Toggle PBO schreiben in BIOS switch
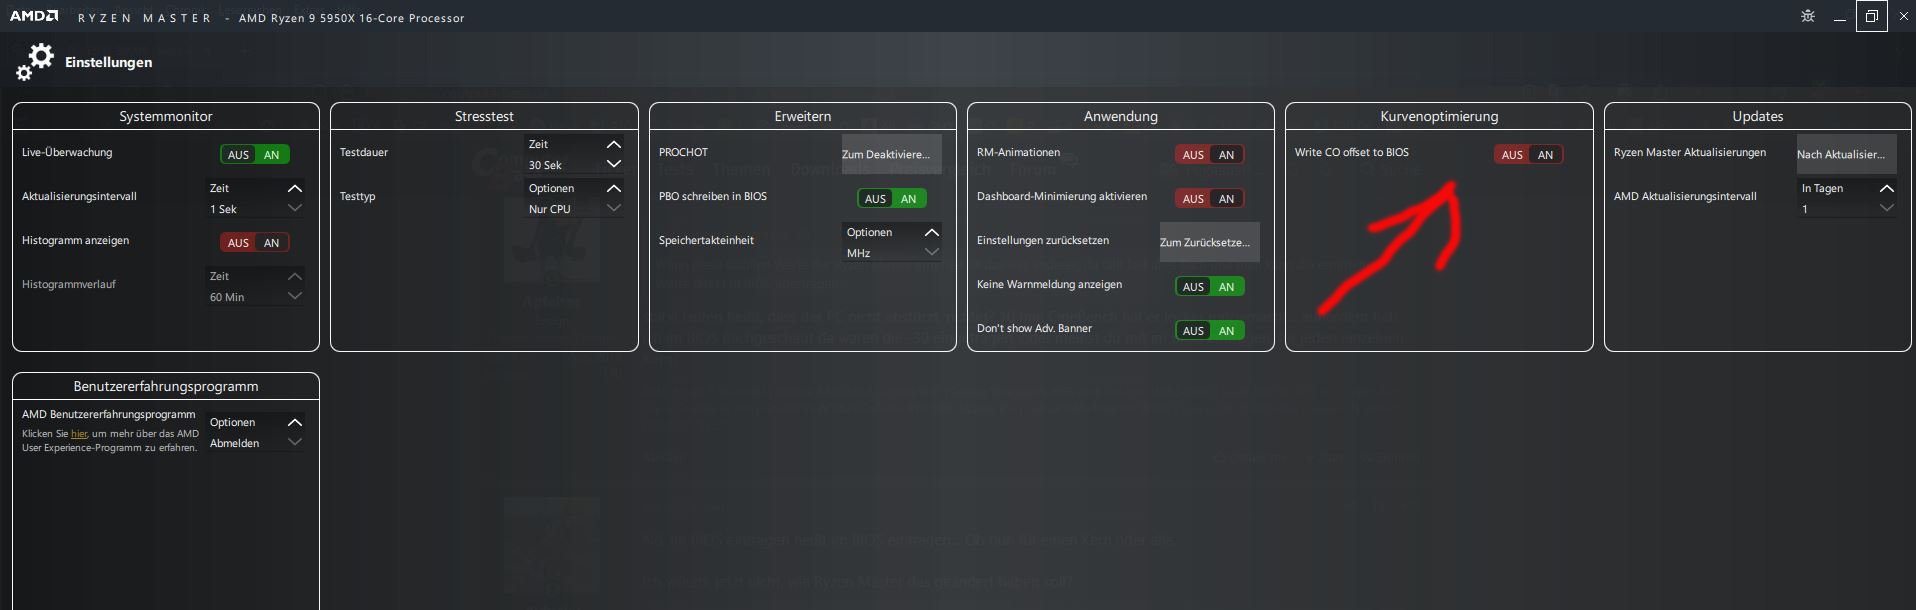 [892, 199]
